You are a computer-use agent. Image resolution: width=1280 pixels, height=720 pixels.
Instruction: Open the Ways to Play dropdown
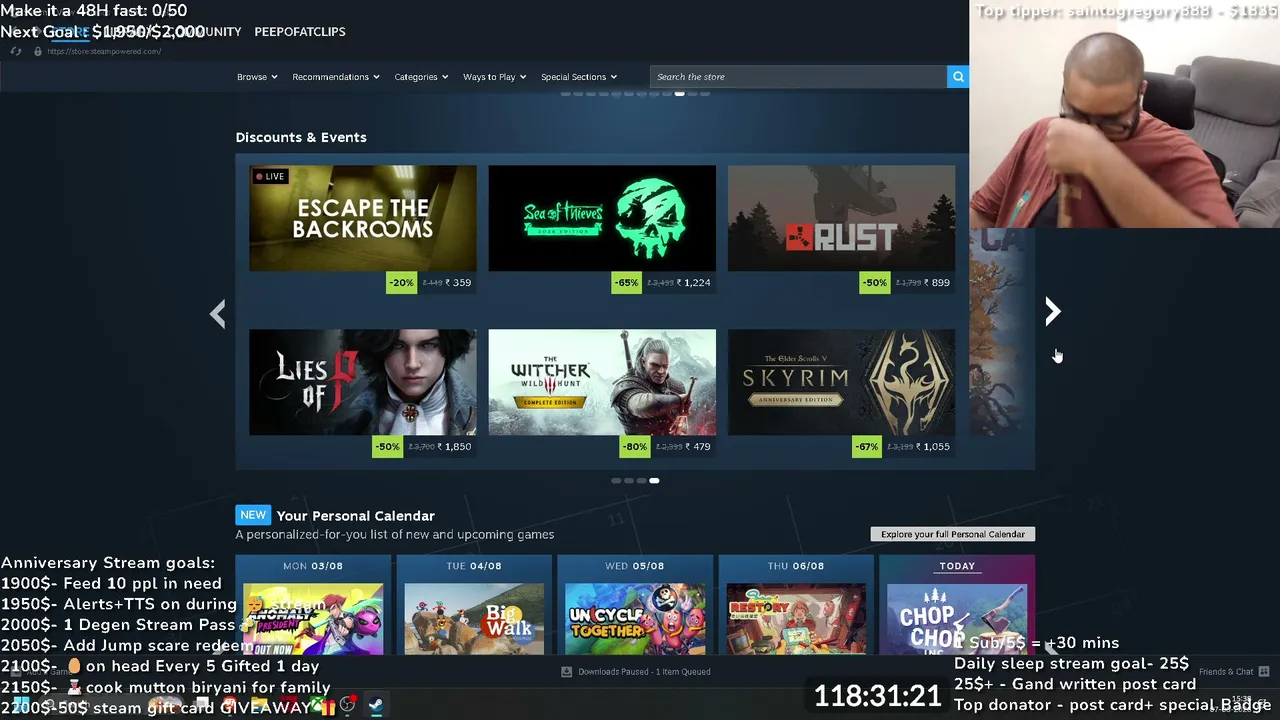494,77
